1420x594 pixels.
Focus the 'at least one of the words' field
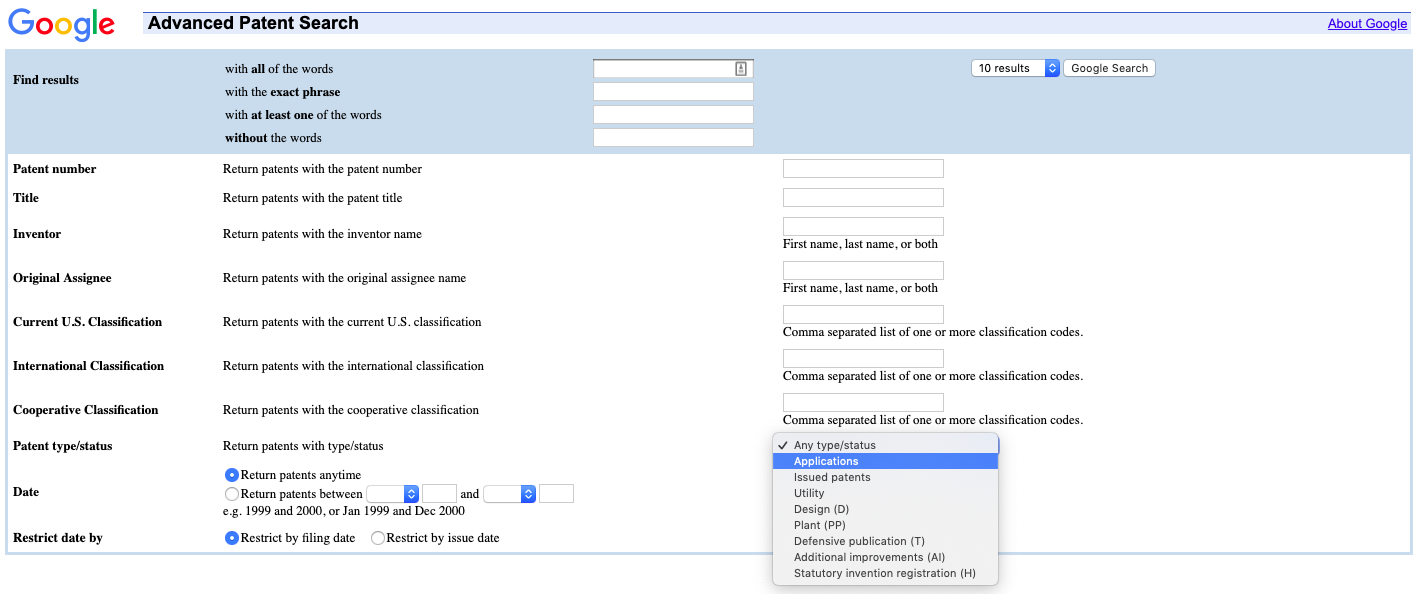pos(673,115)
